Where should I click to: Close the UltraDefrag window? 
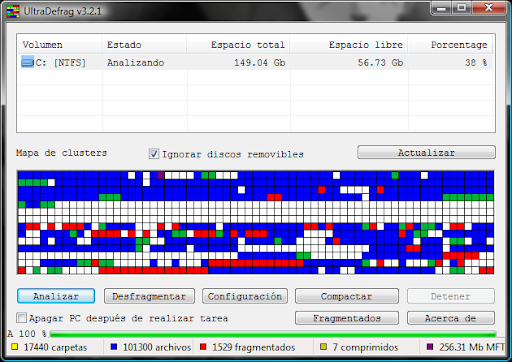489,8
